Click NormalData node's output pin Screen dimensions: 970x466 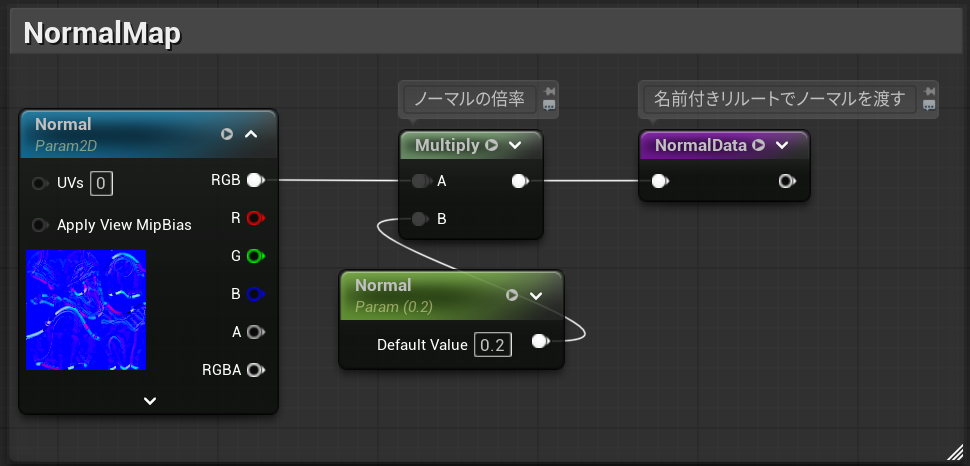pos(787,181)
